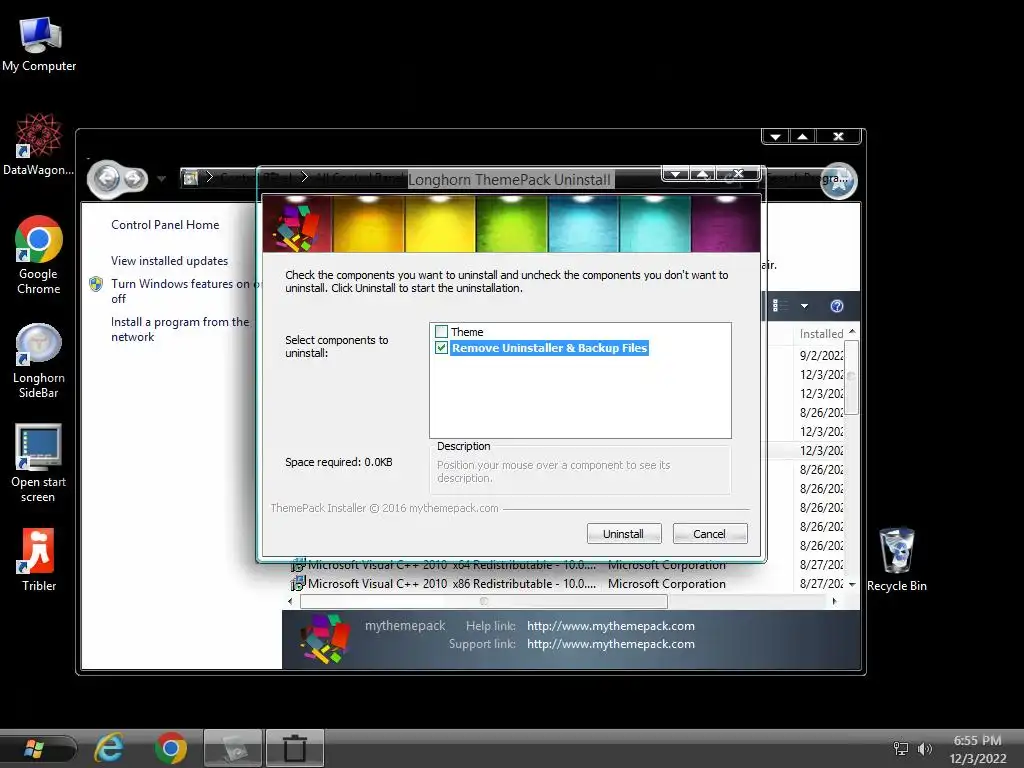This screenshot has width=1024, height=768.
Task: Click the vertical scrollbar down arrow
Action: (x=852, y=584)
